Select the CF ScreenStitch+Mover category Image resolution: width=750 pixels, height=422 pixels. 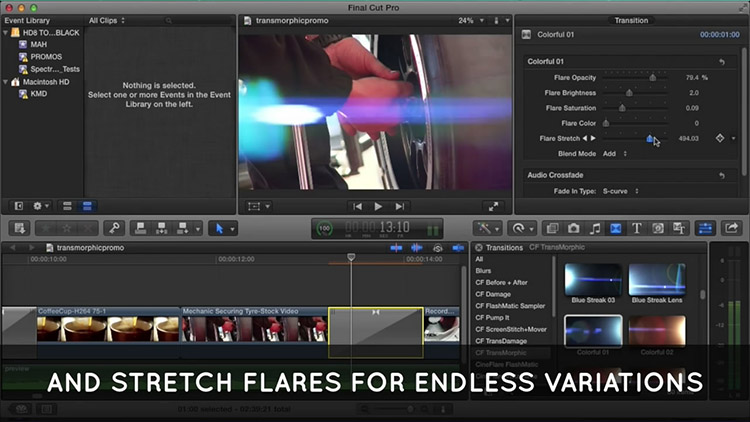[x=511, y=329]
